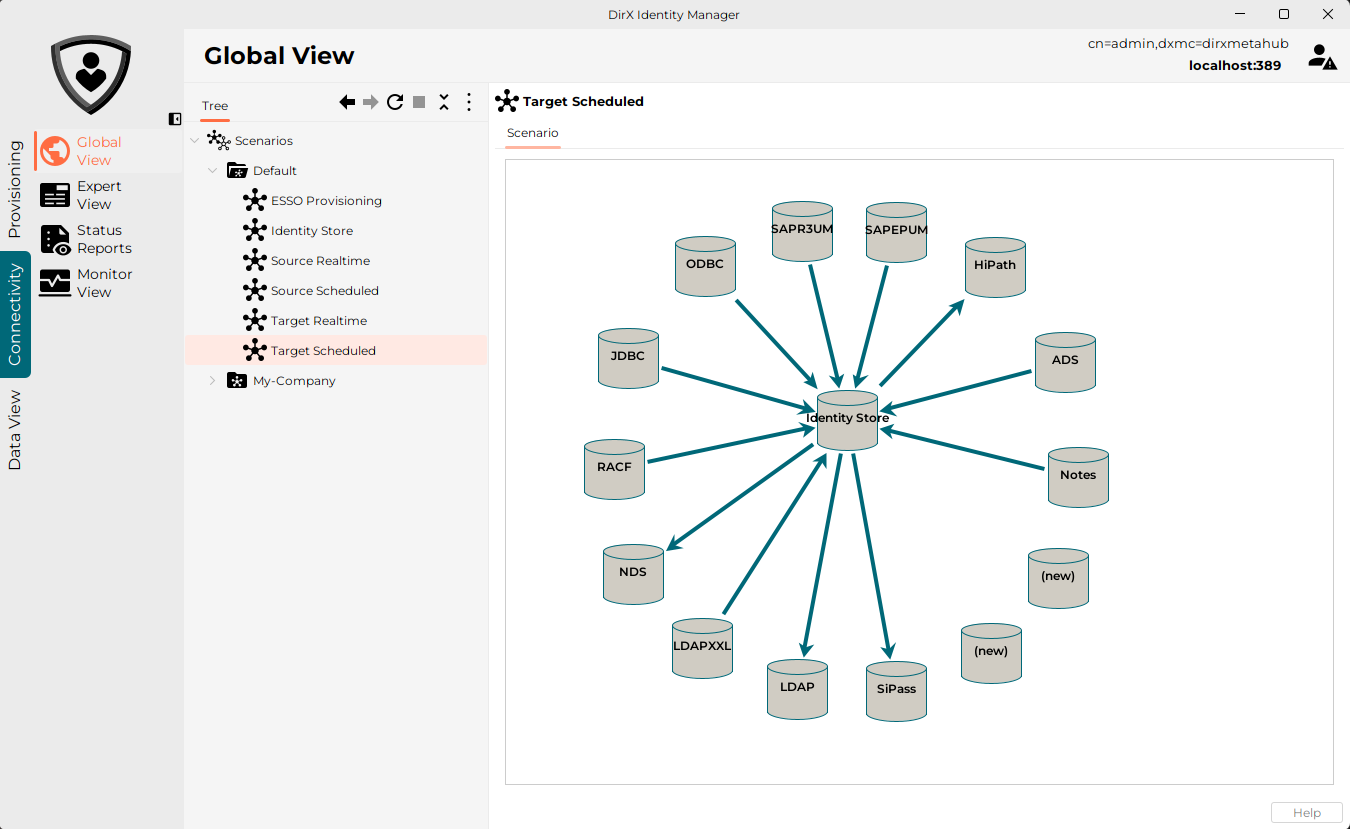The width and height of the screenshot is (1350, 829).
Task: Minimize the DirX Identity Manager window
Action: [1239, 14]
